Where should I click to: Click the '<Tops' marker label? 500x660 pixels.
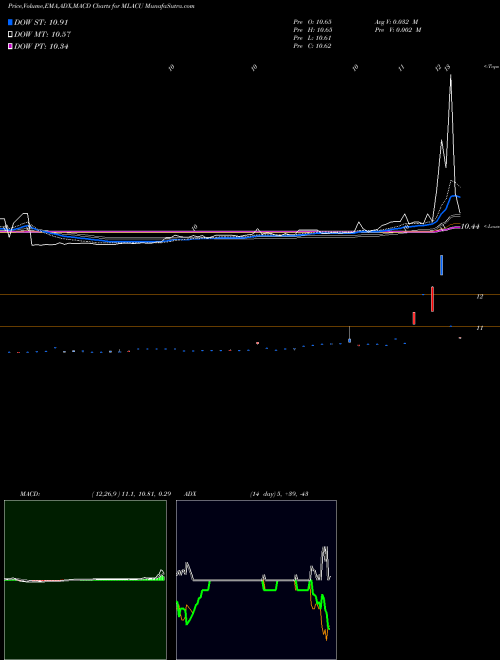click(x=491, y=67)
